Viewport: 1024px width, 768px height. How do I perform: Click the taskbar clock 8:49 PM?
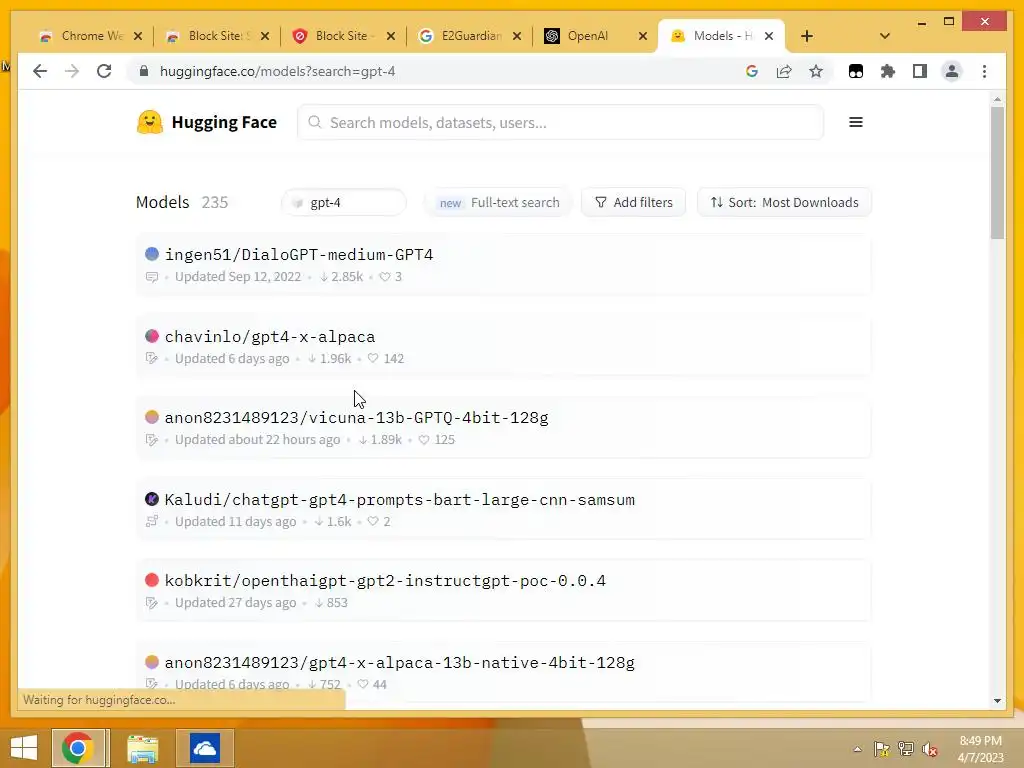[980, 741]
